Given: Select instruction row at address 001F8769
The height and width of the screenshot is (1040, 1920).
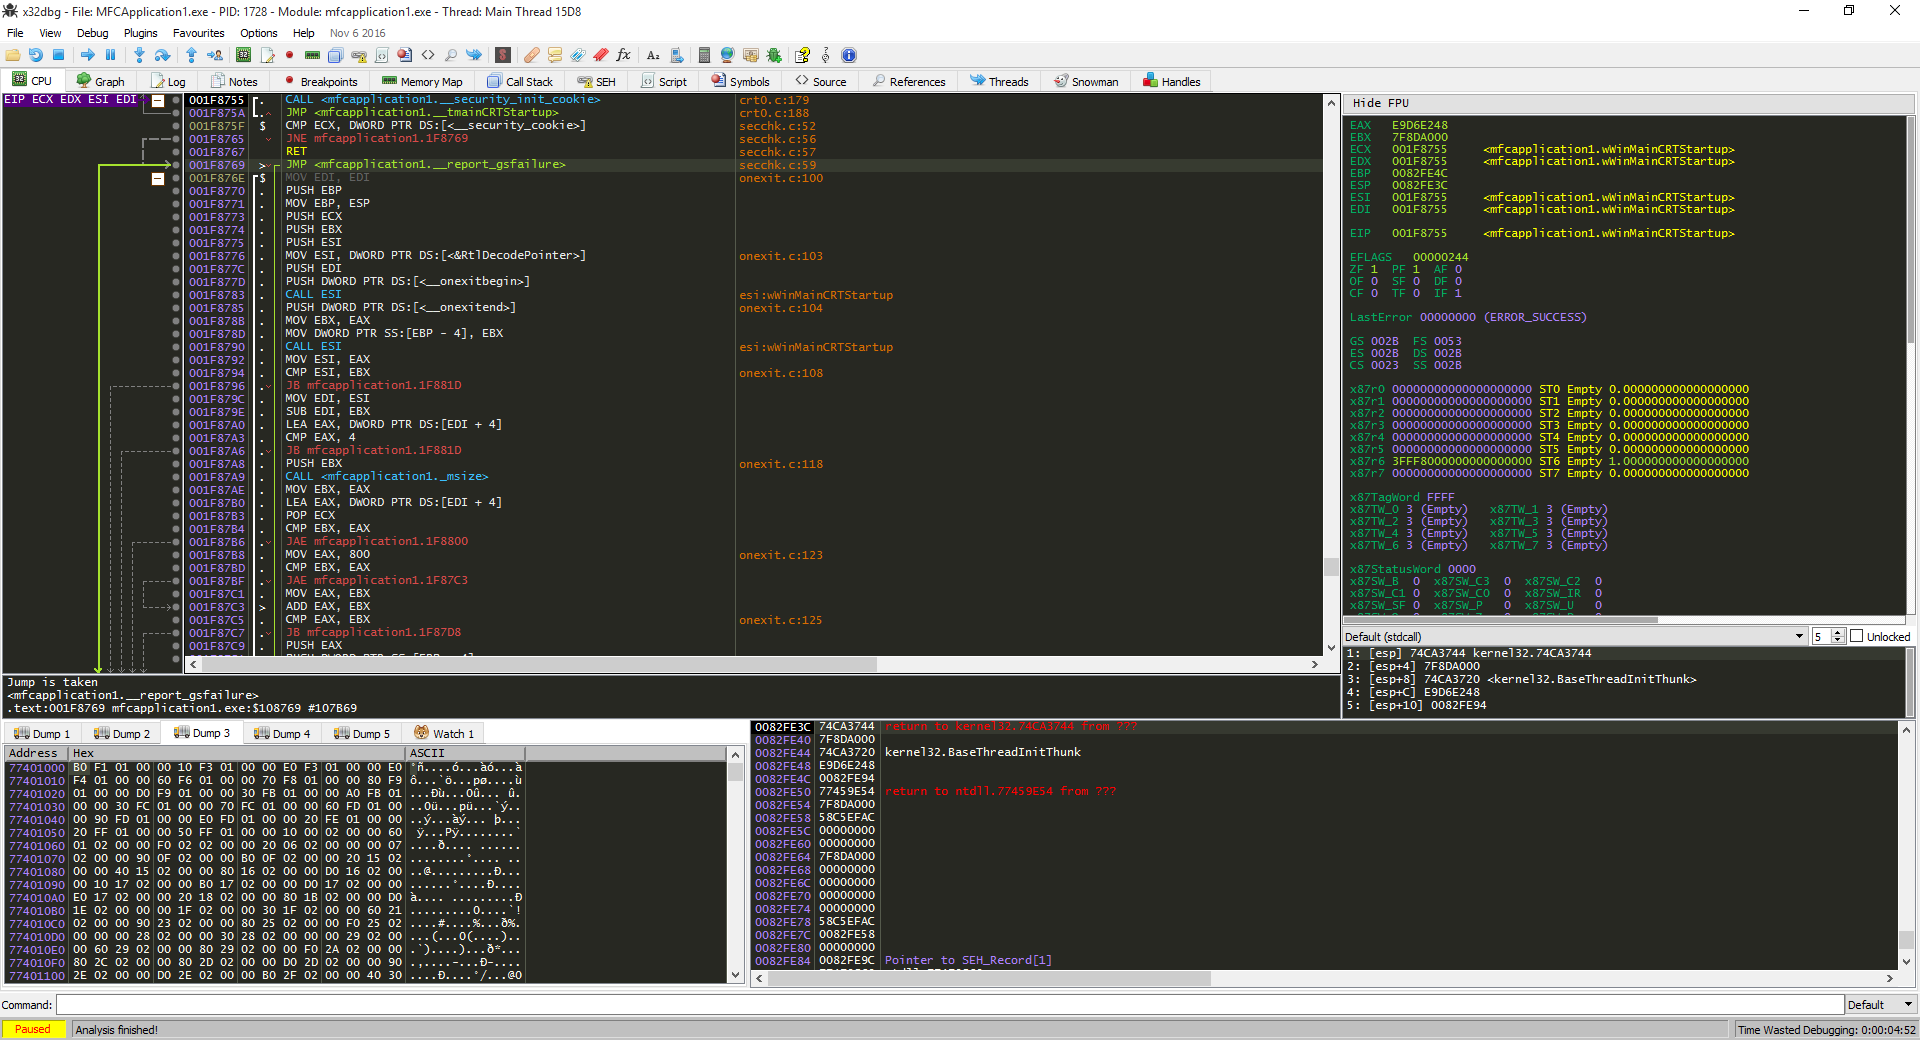Looking at the screenshot, I should pyautogui.click(x=755, y=165).
